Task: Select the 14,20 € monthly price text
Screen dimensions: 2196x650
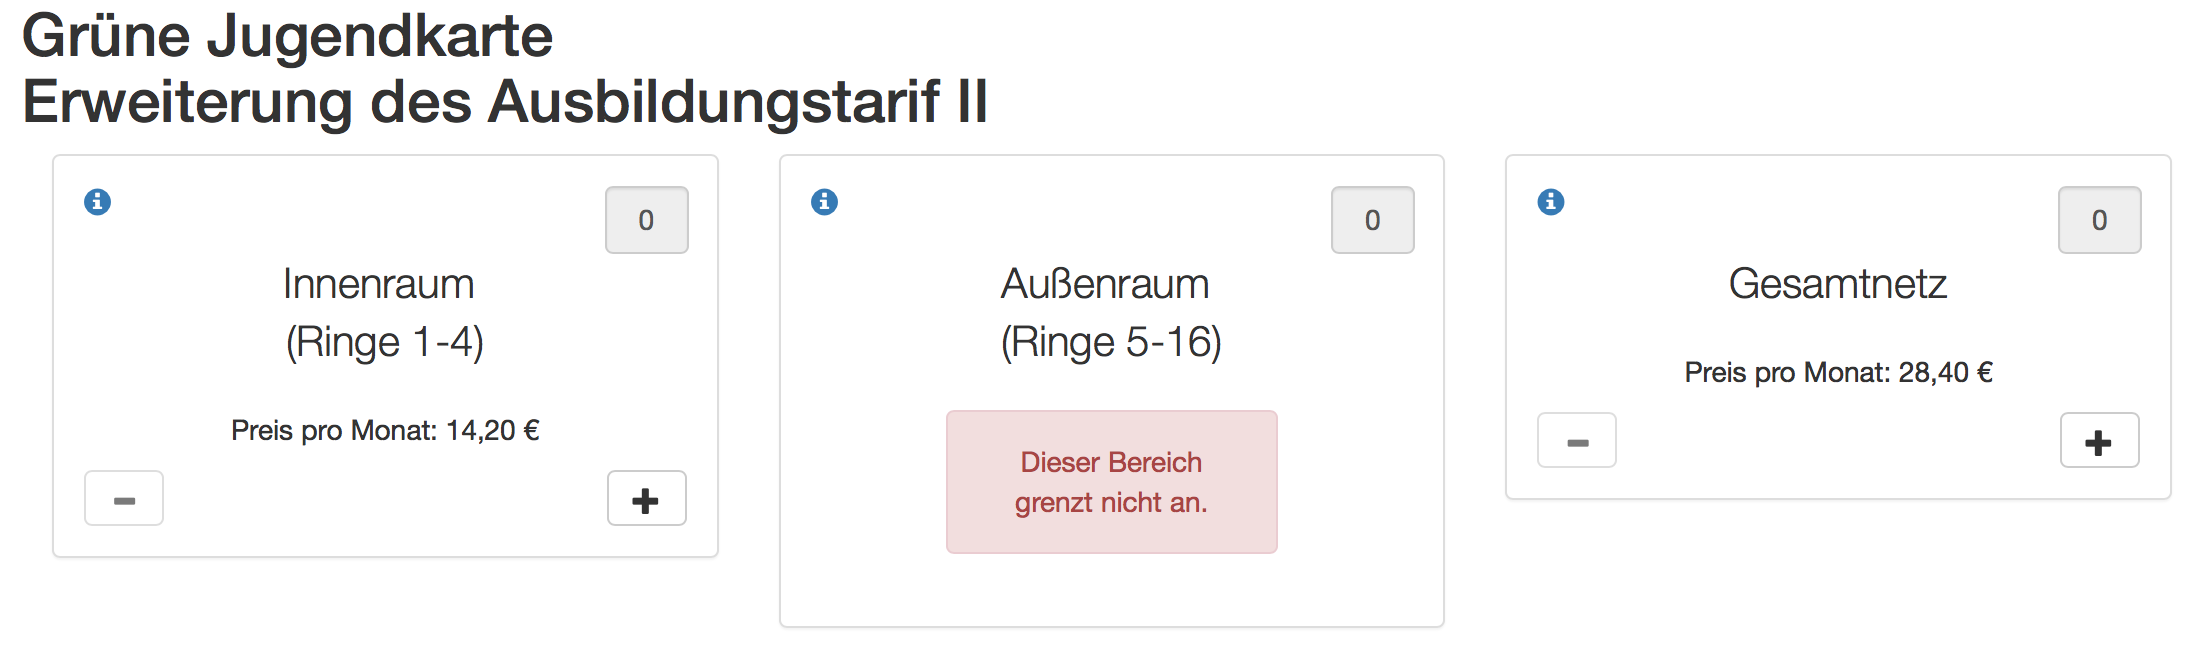Action: coord(385,430)
